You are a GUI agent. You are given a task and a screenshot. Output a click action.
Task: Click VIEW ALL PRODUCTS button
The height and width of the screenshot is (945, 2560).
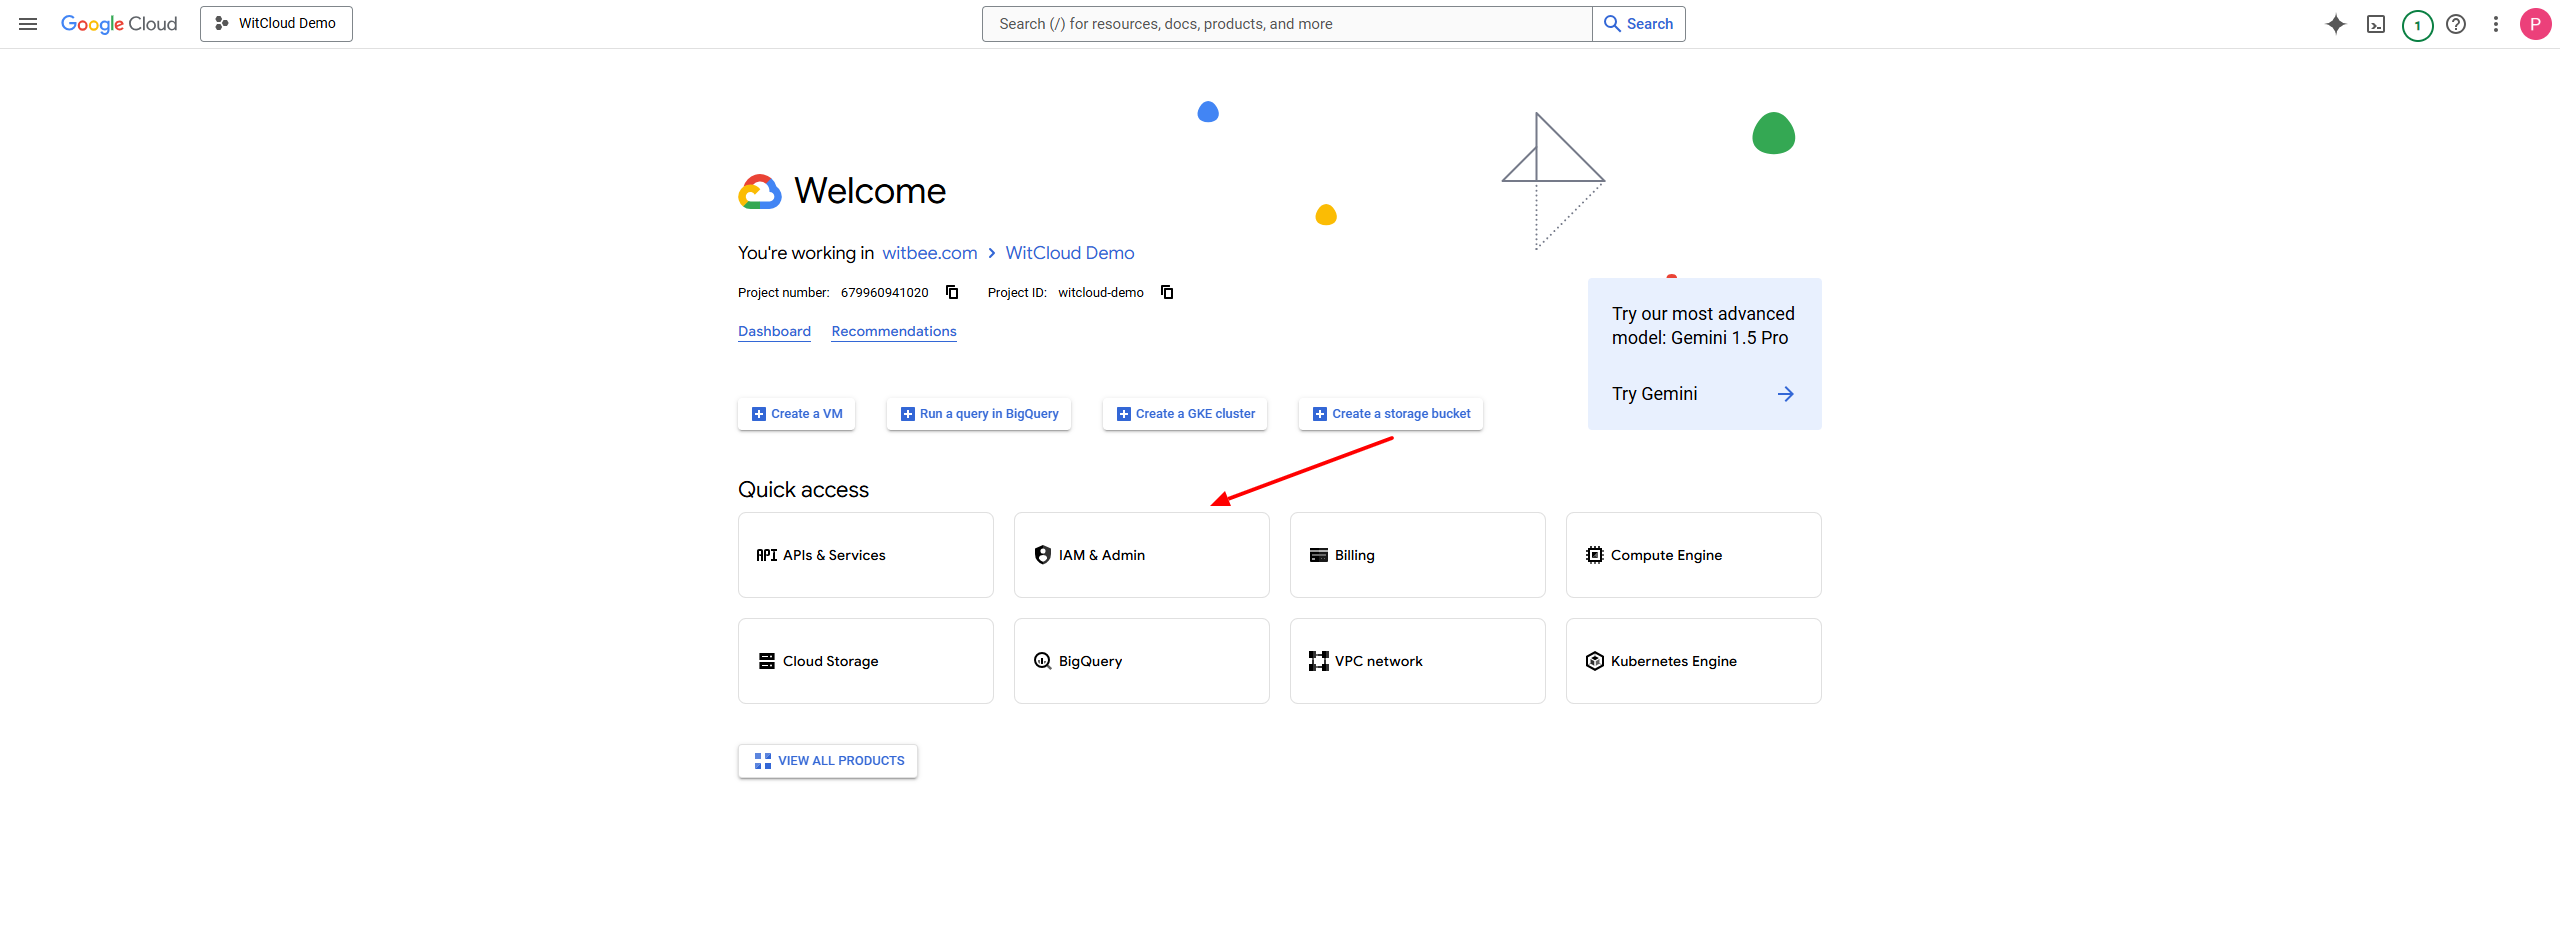pos(828,761)
